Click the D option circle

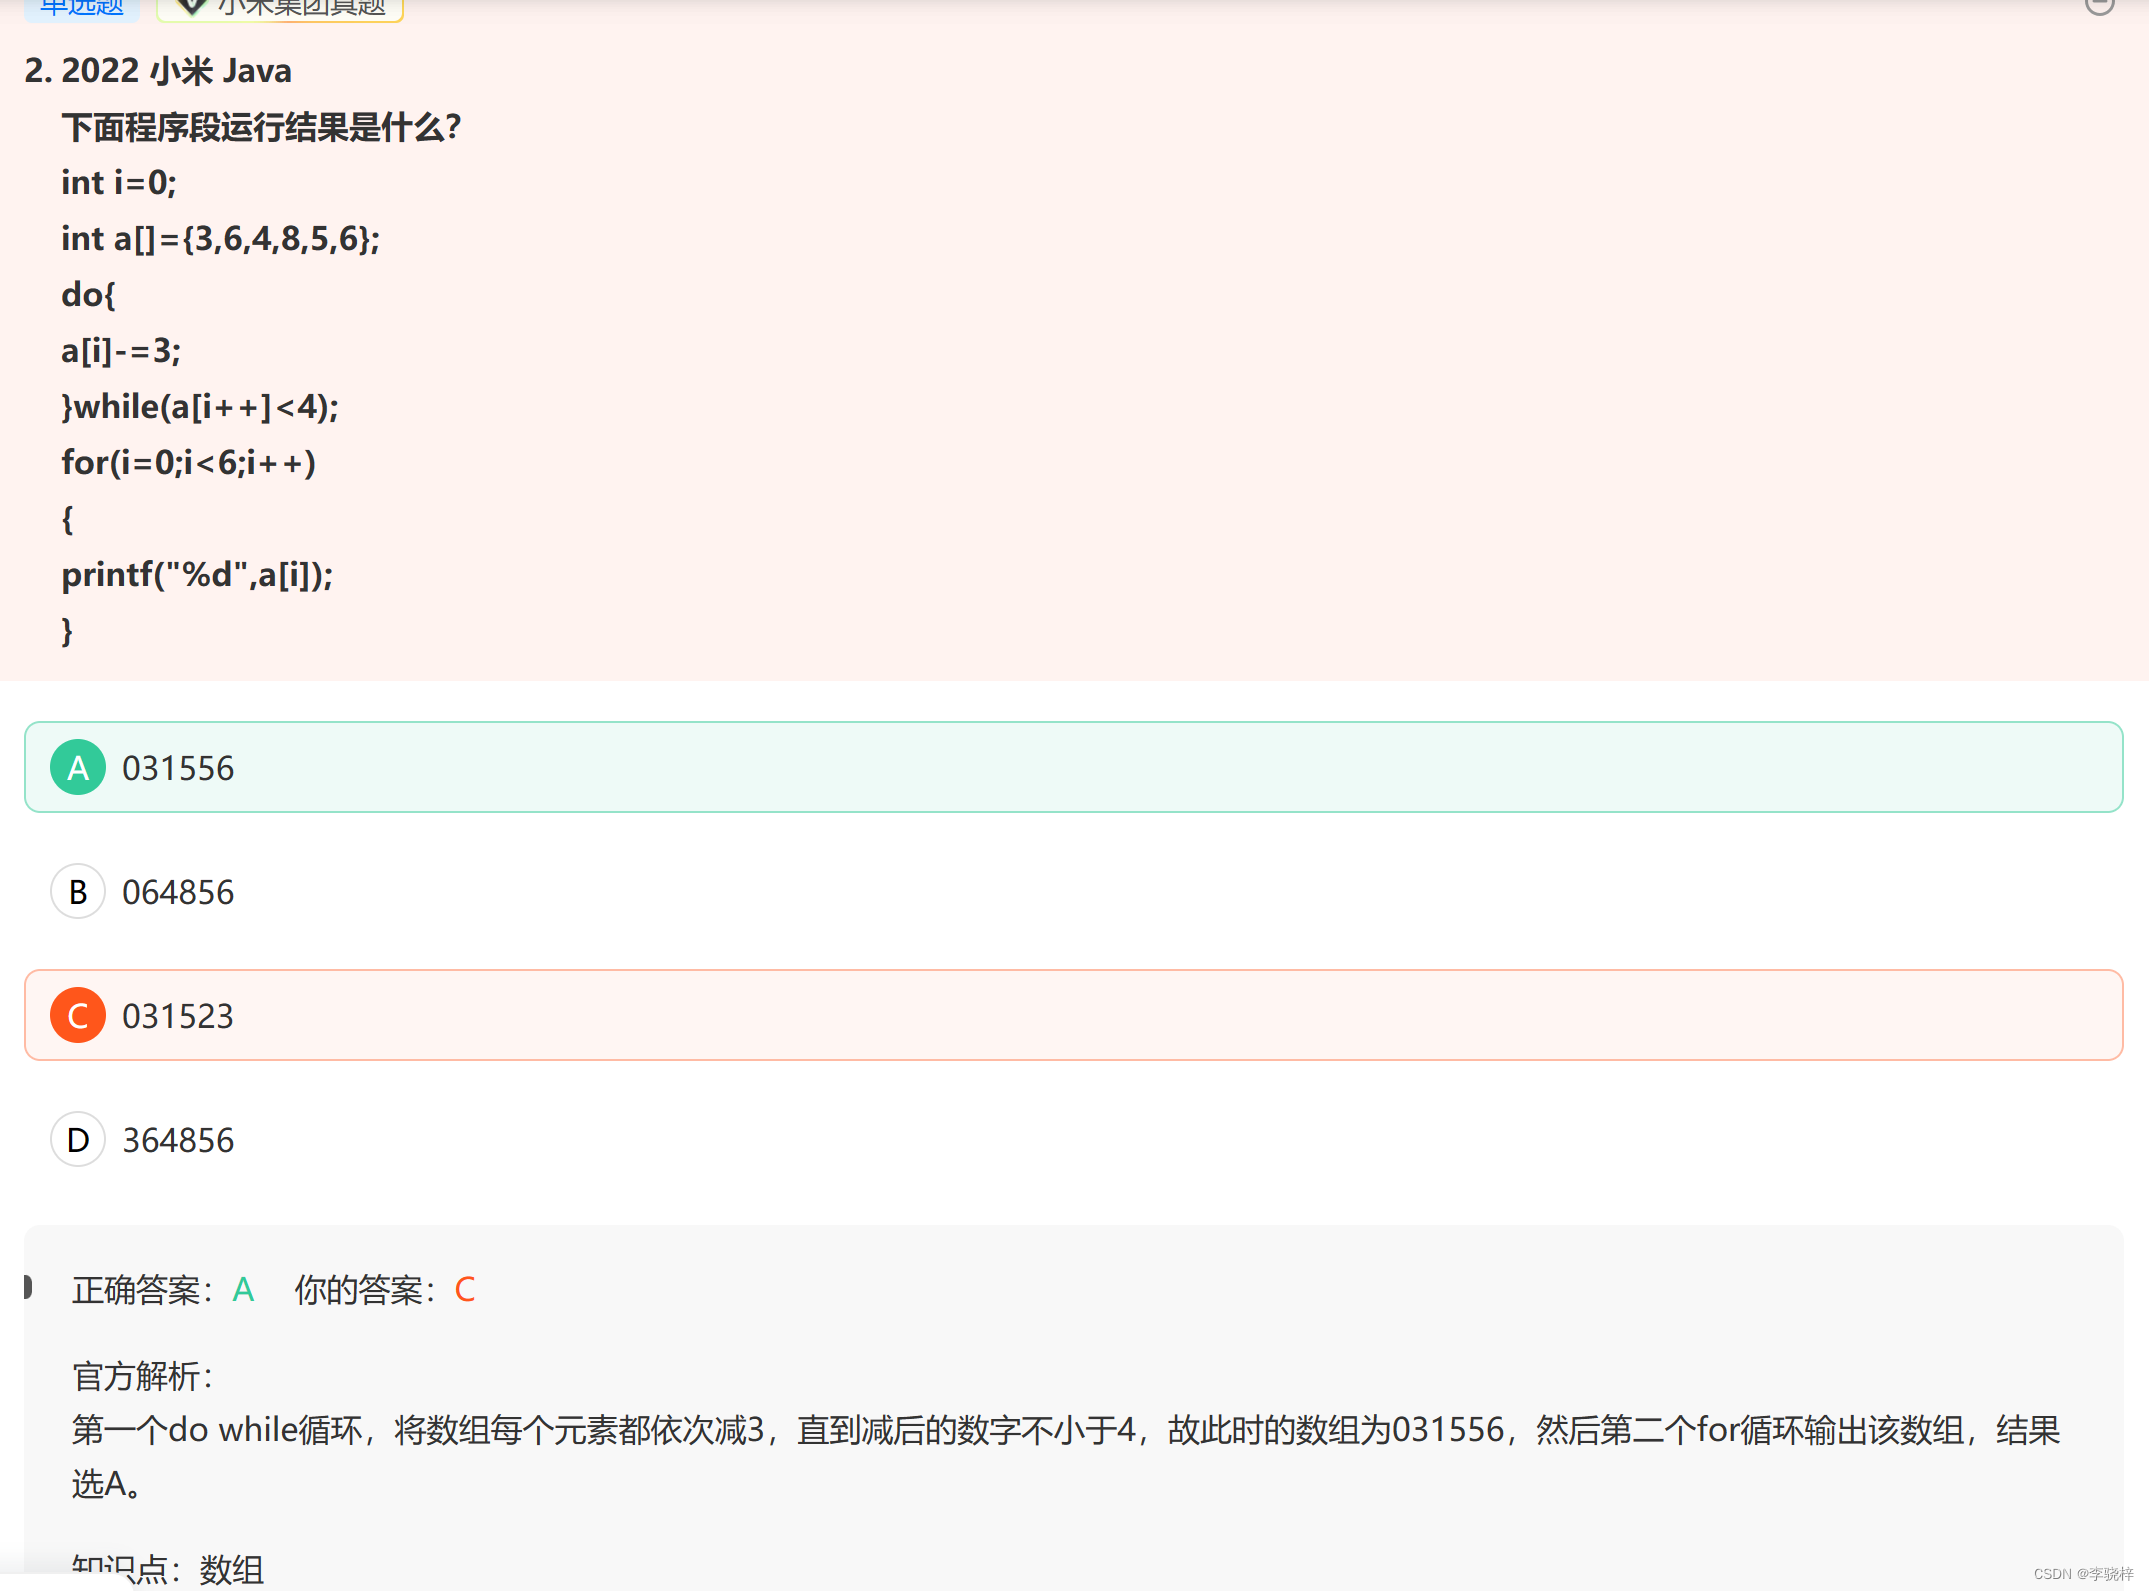pos(78,1139)
